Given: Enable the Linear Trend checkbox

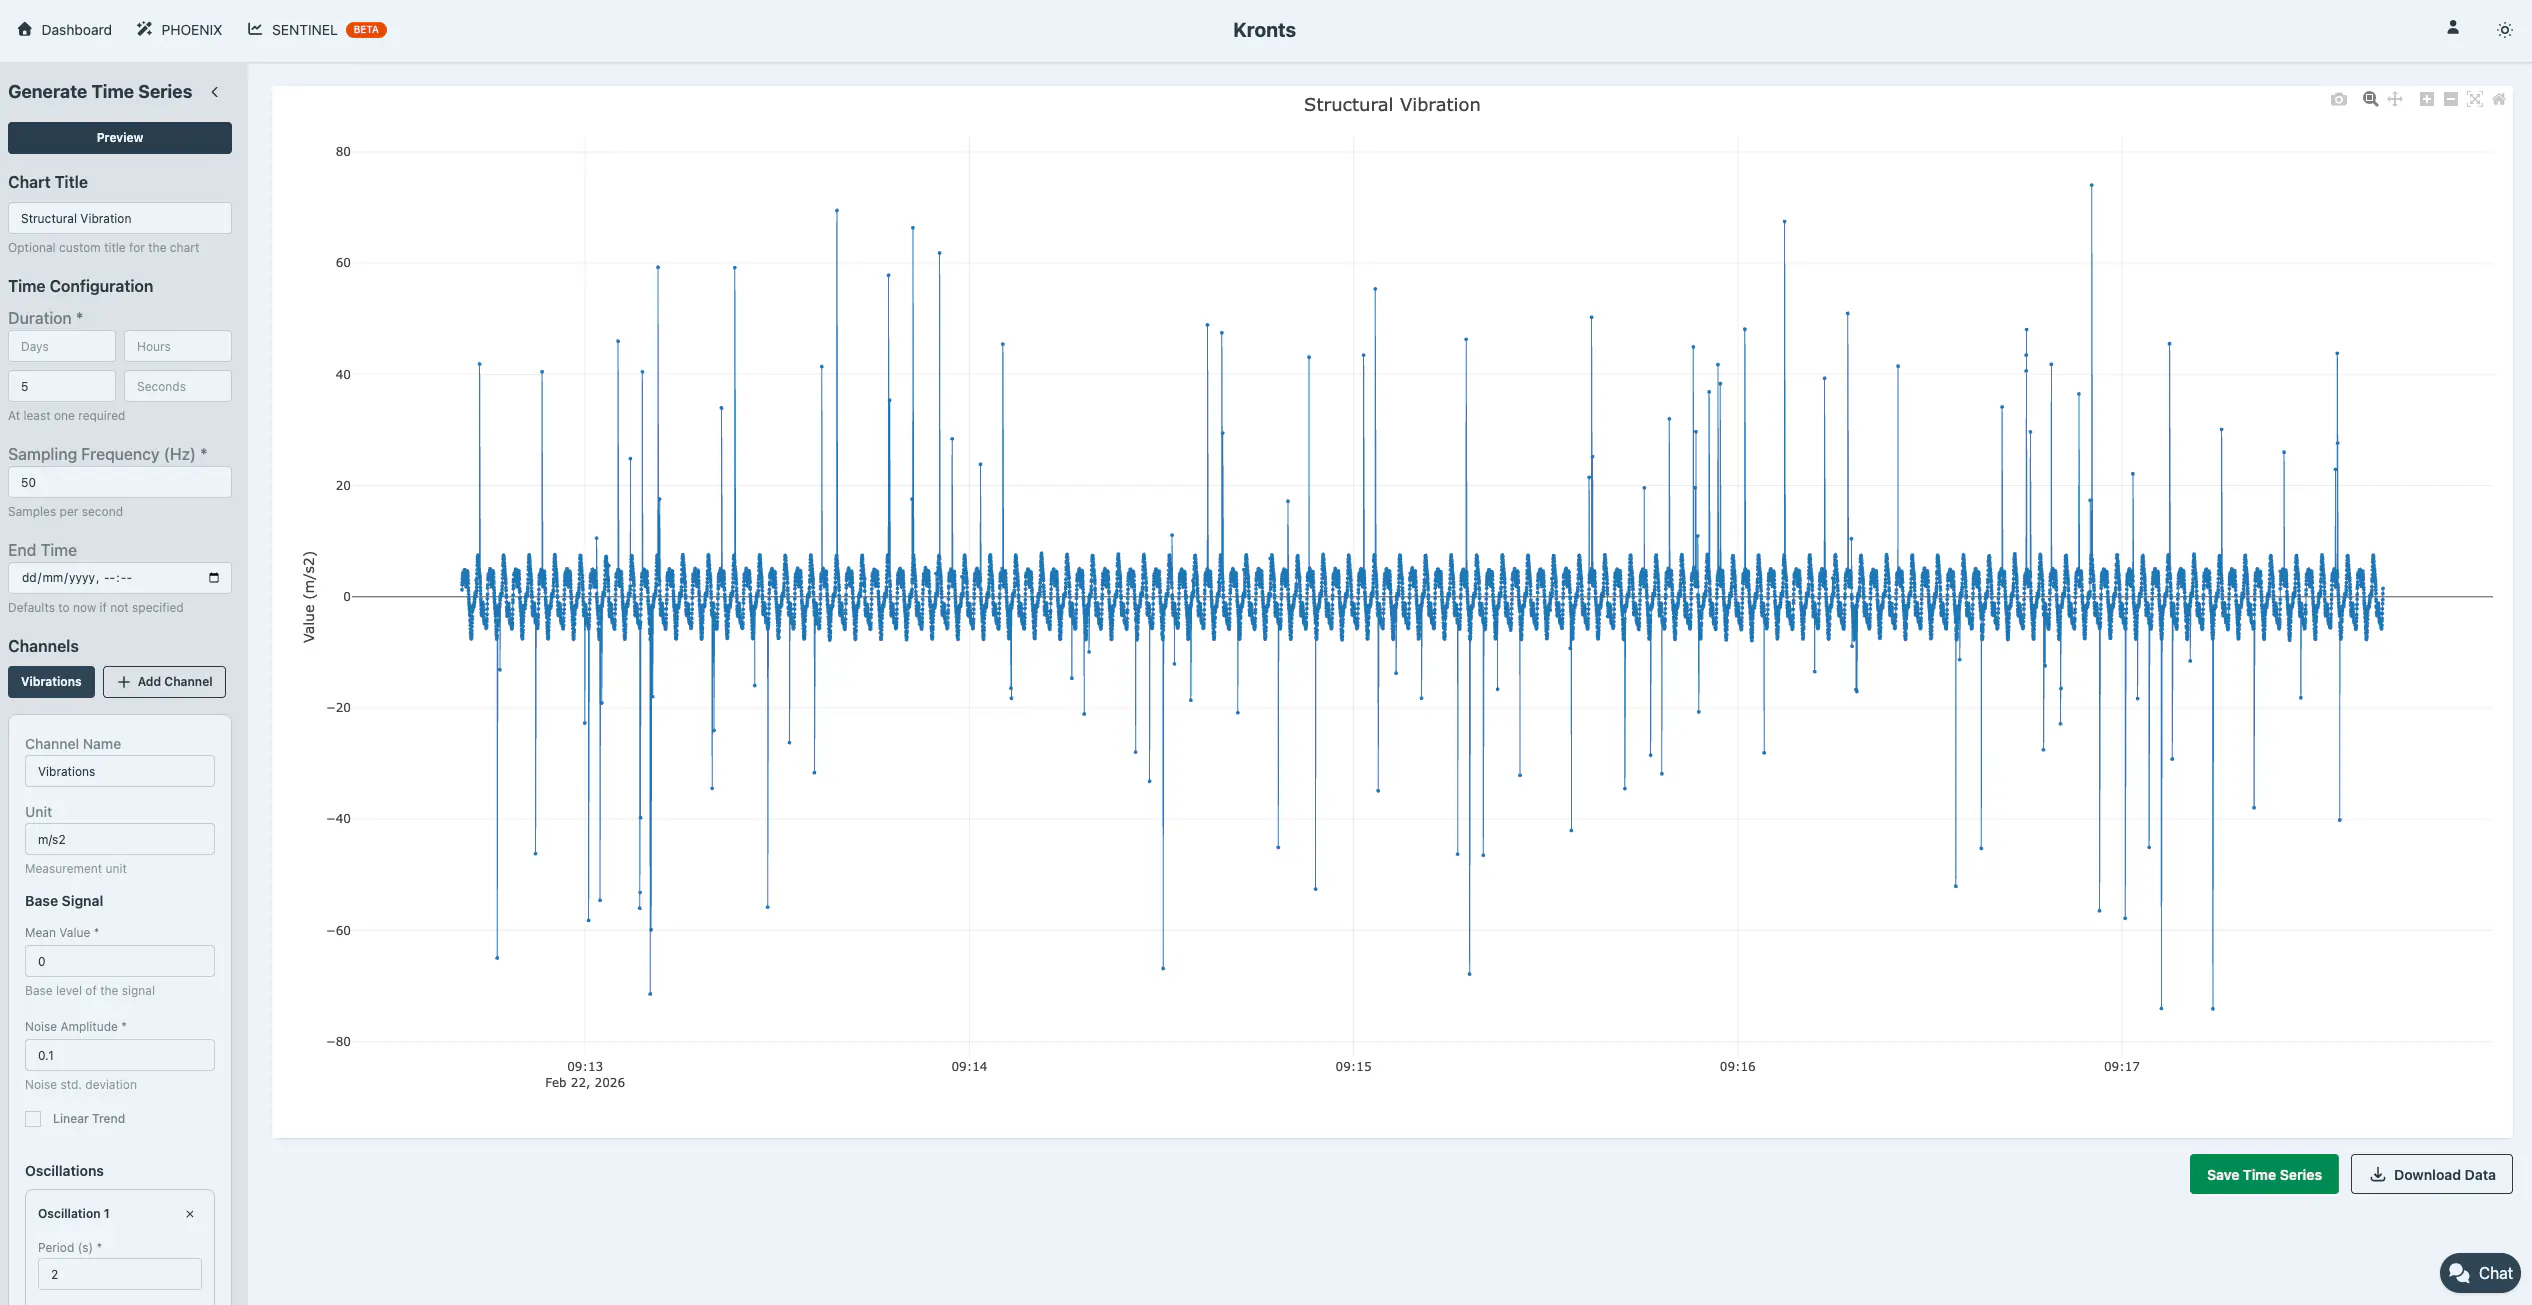Looking at the screenshot, I should 32,1118.
